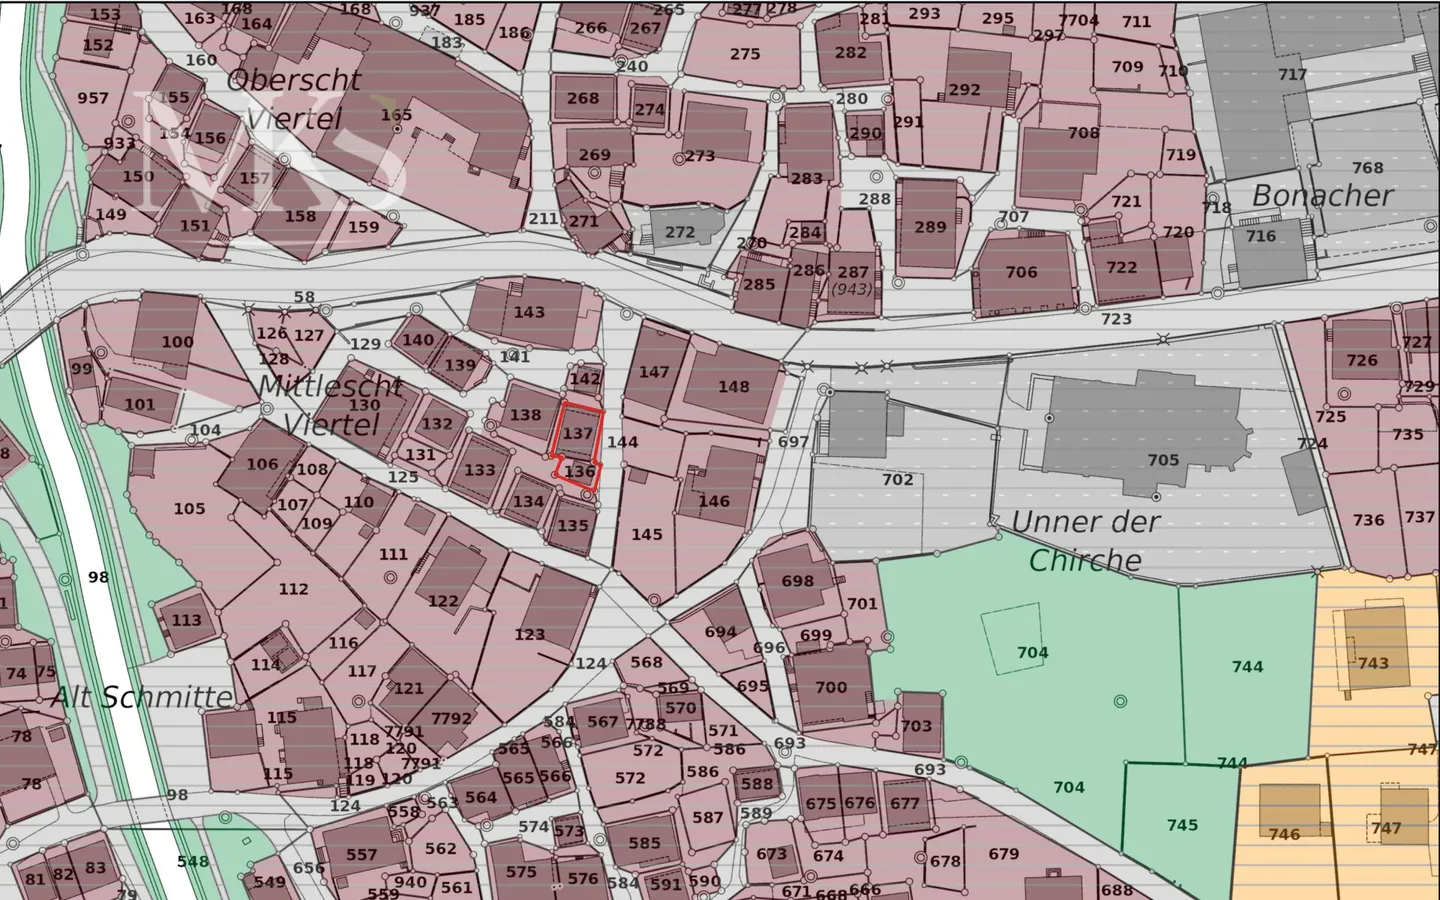Click the 'Oberscht Viertel' label
Image resolution: width=1440 pixels, height=900 pixels.
[293, 98]
